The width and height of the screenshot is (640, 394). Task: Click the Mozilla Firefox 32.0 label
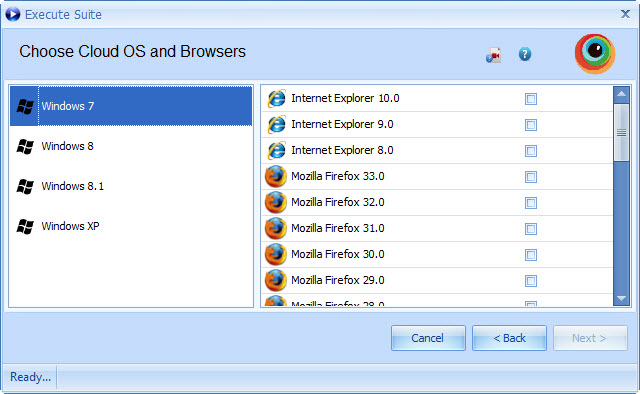pos(338,202)
